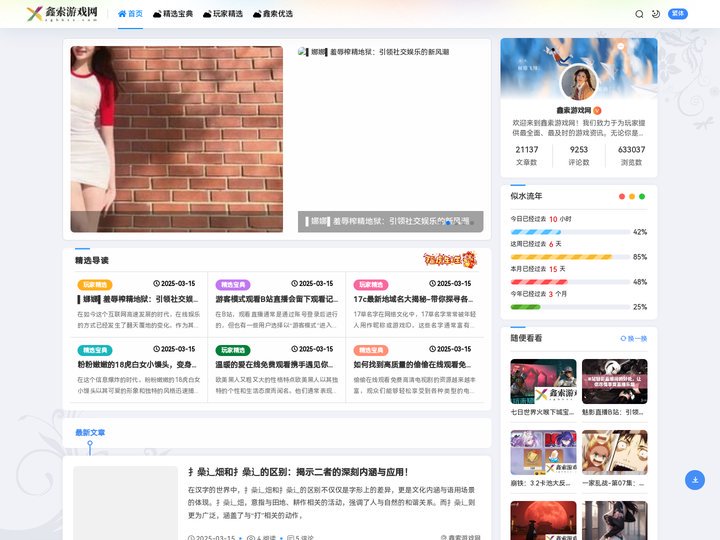The image size is (720, 540).
Task: Open 玩家精选 nav menu
Action: 223,14
